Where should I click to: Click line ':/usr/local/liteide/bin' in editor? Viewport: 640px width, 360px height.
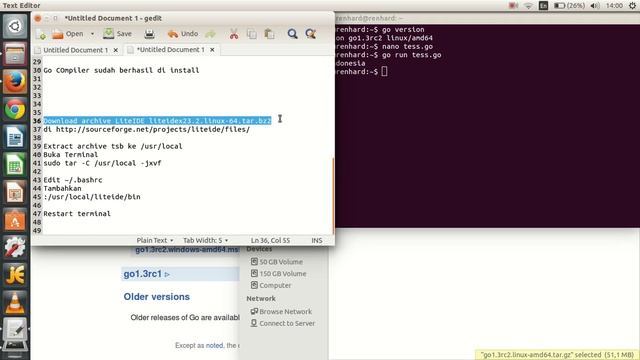tap(92, 197)
